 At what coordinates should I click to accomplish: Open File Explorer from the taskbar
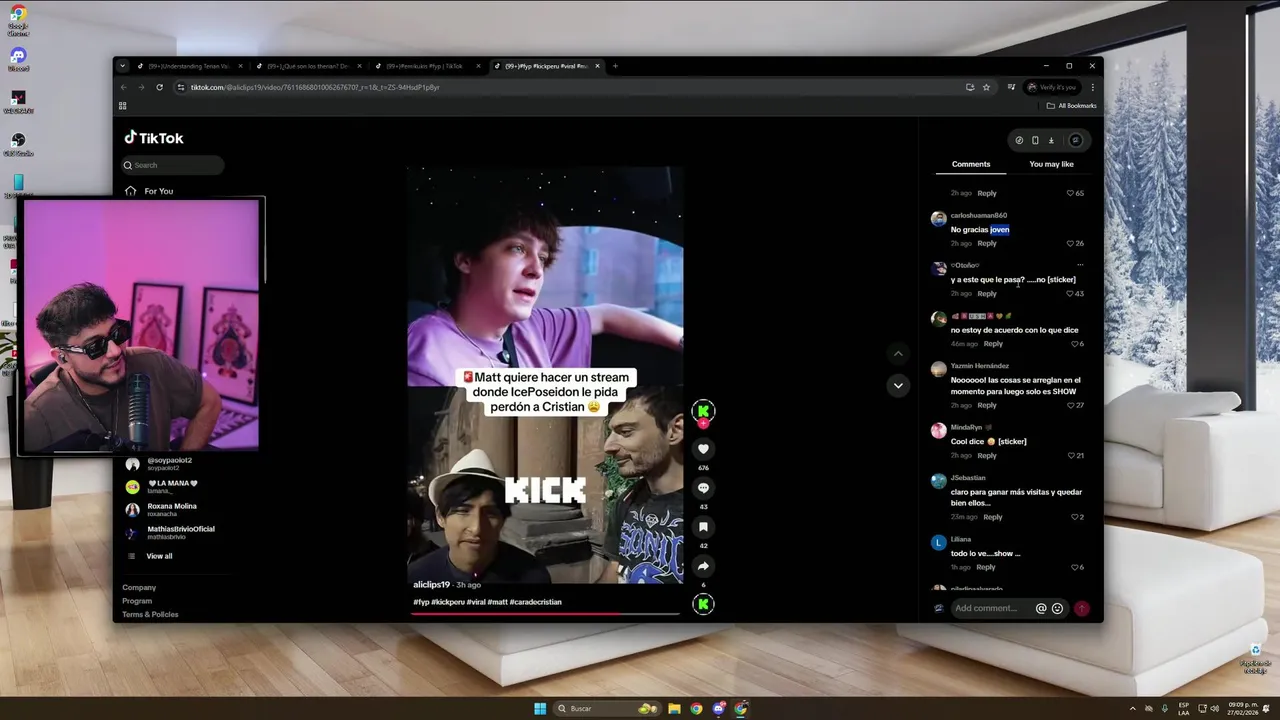(x=674, y=708)
